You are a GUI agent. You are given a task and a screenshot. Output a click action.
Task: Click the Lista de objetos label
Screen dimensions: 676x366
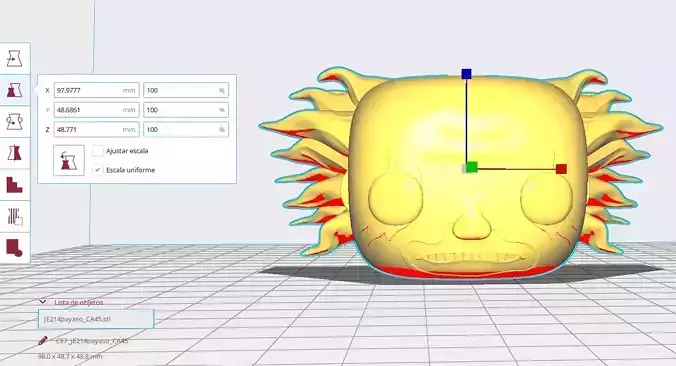(78, 302)
